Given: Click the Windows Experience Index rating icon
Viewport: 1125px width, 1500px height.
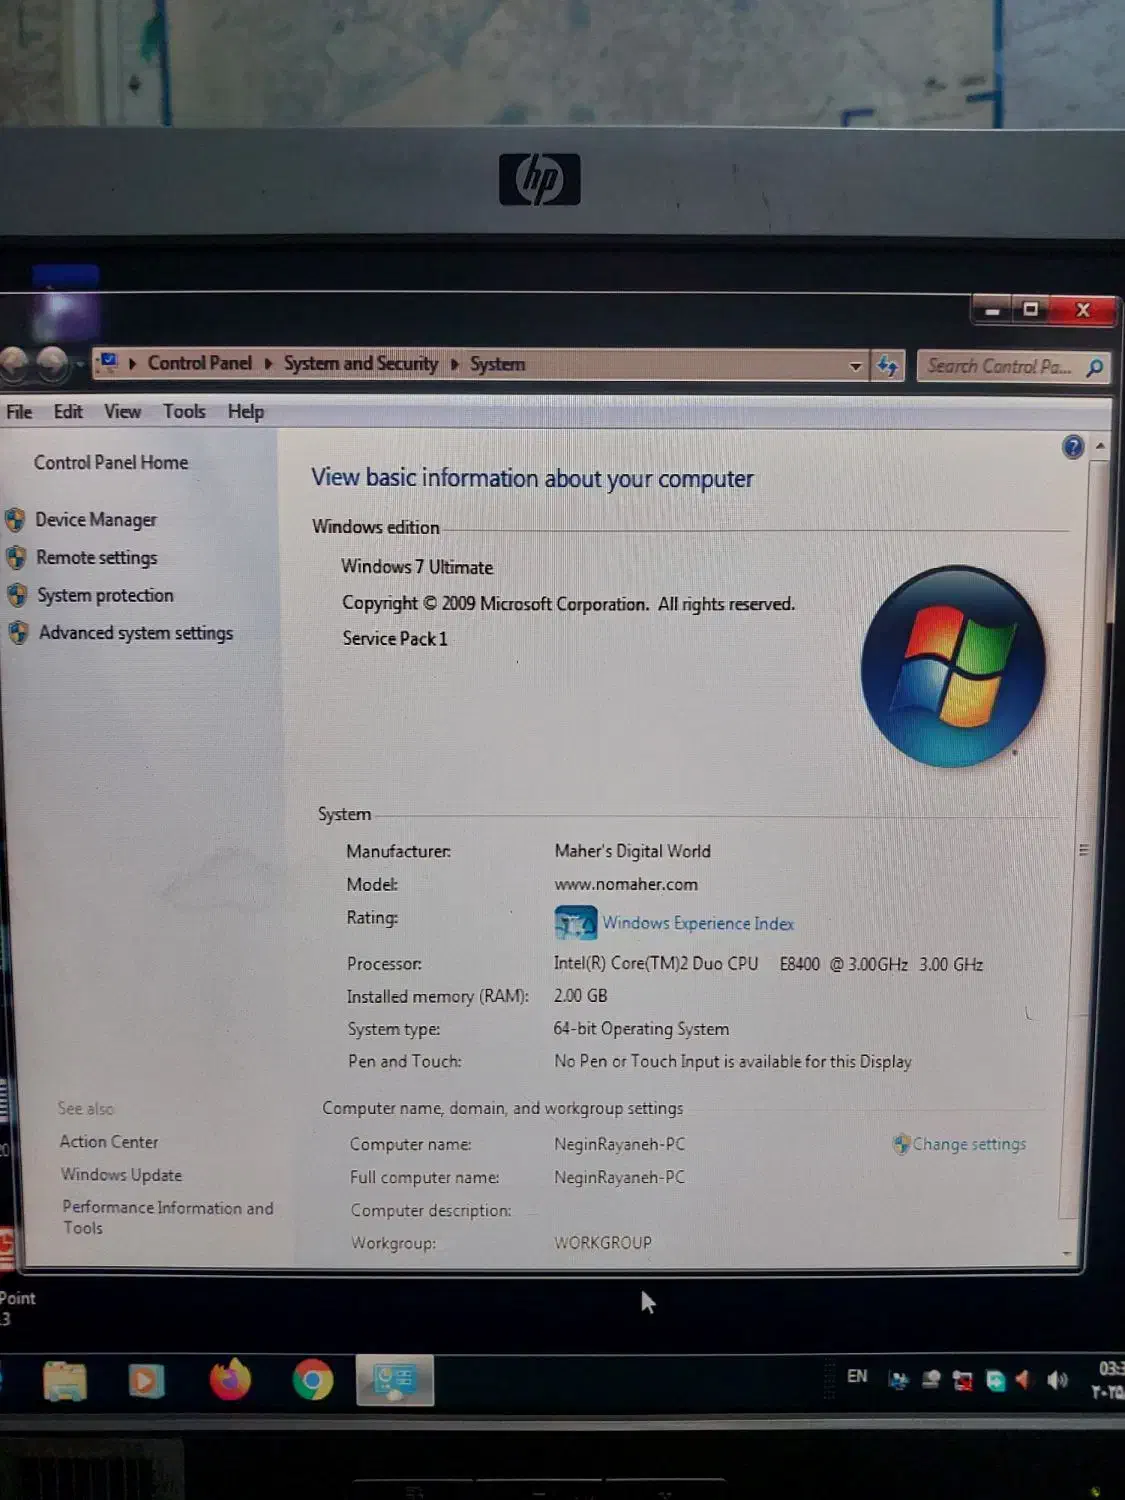Looking at the screenshot, I should click(x=575, y=923).
